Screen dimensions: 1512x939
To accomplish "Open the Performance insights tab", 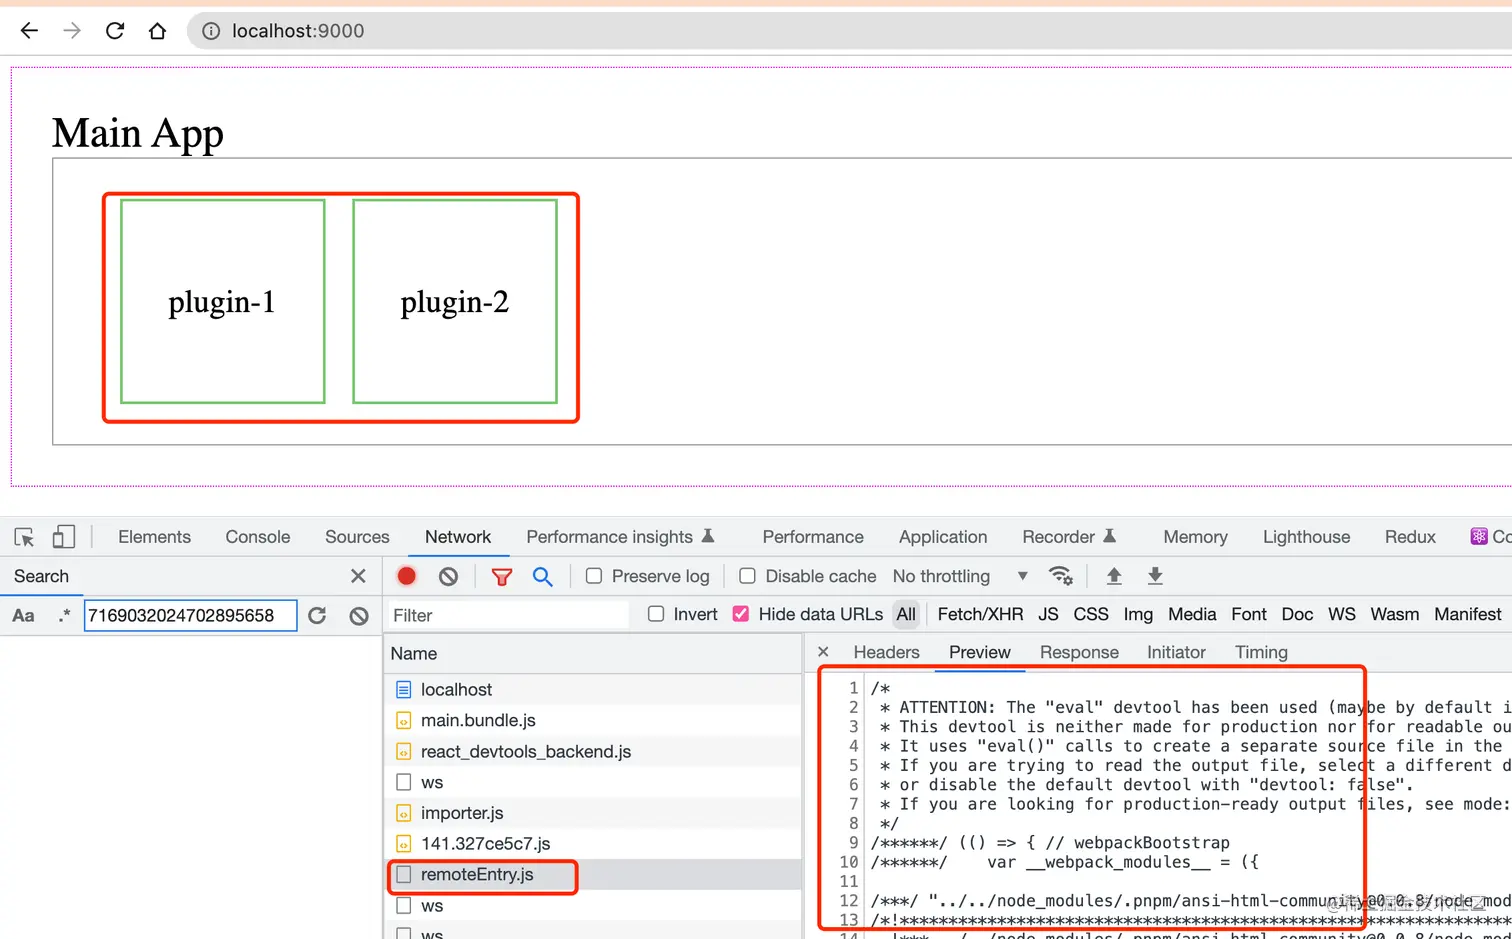I will tap(620, 537).
